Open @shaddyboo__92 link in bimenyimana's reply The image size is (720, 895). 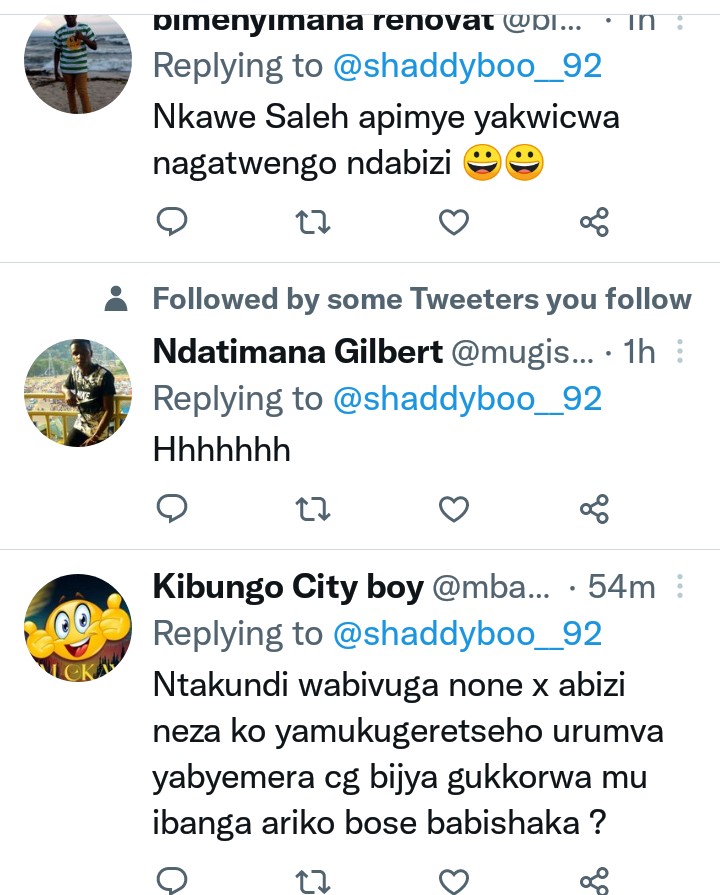467,66
